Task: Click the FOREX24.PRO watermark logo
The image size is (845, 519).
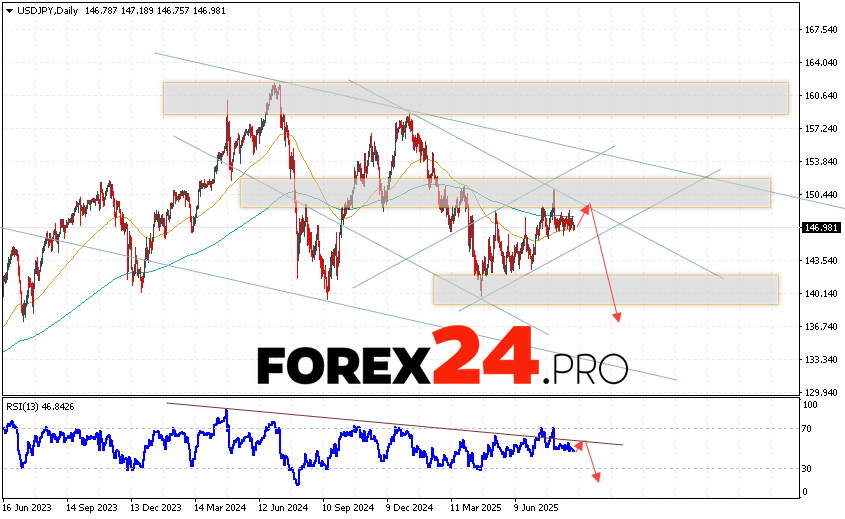Action: tap(442, 367)
